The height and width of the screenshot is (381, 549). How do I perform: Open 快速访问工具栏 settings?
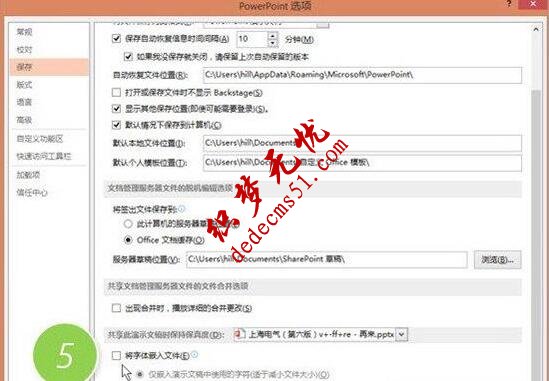tap(44, 156)
